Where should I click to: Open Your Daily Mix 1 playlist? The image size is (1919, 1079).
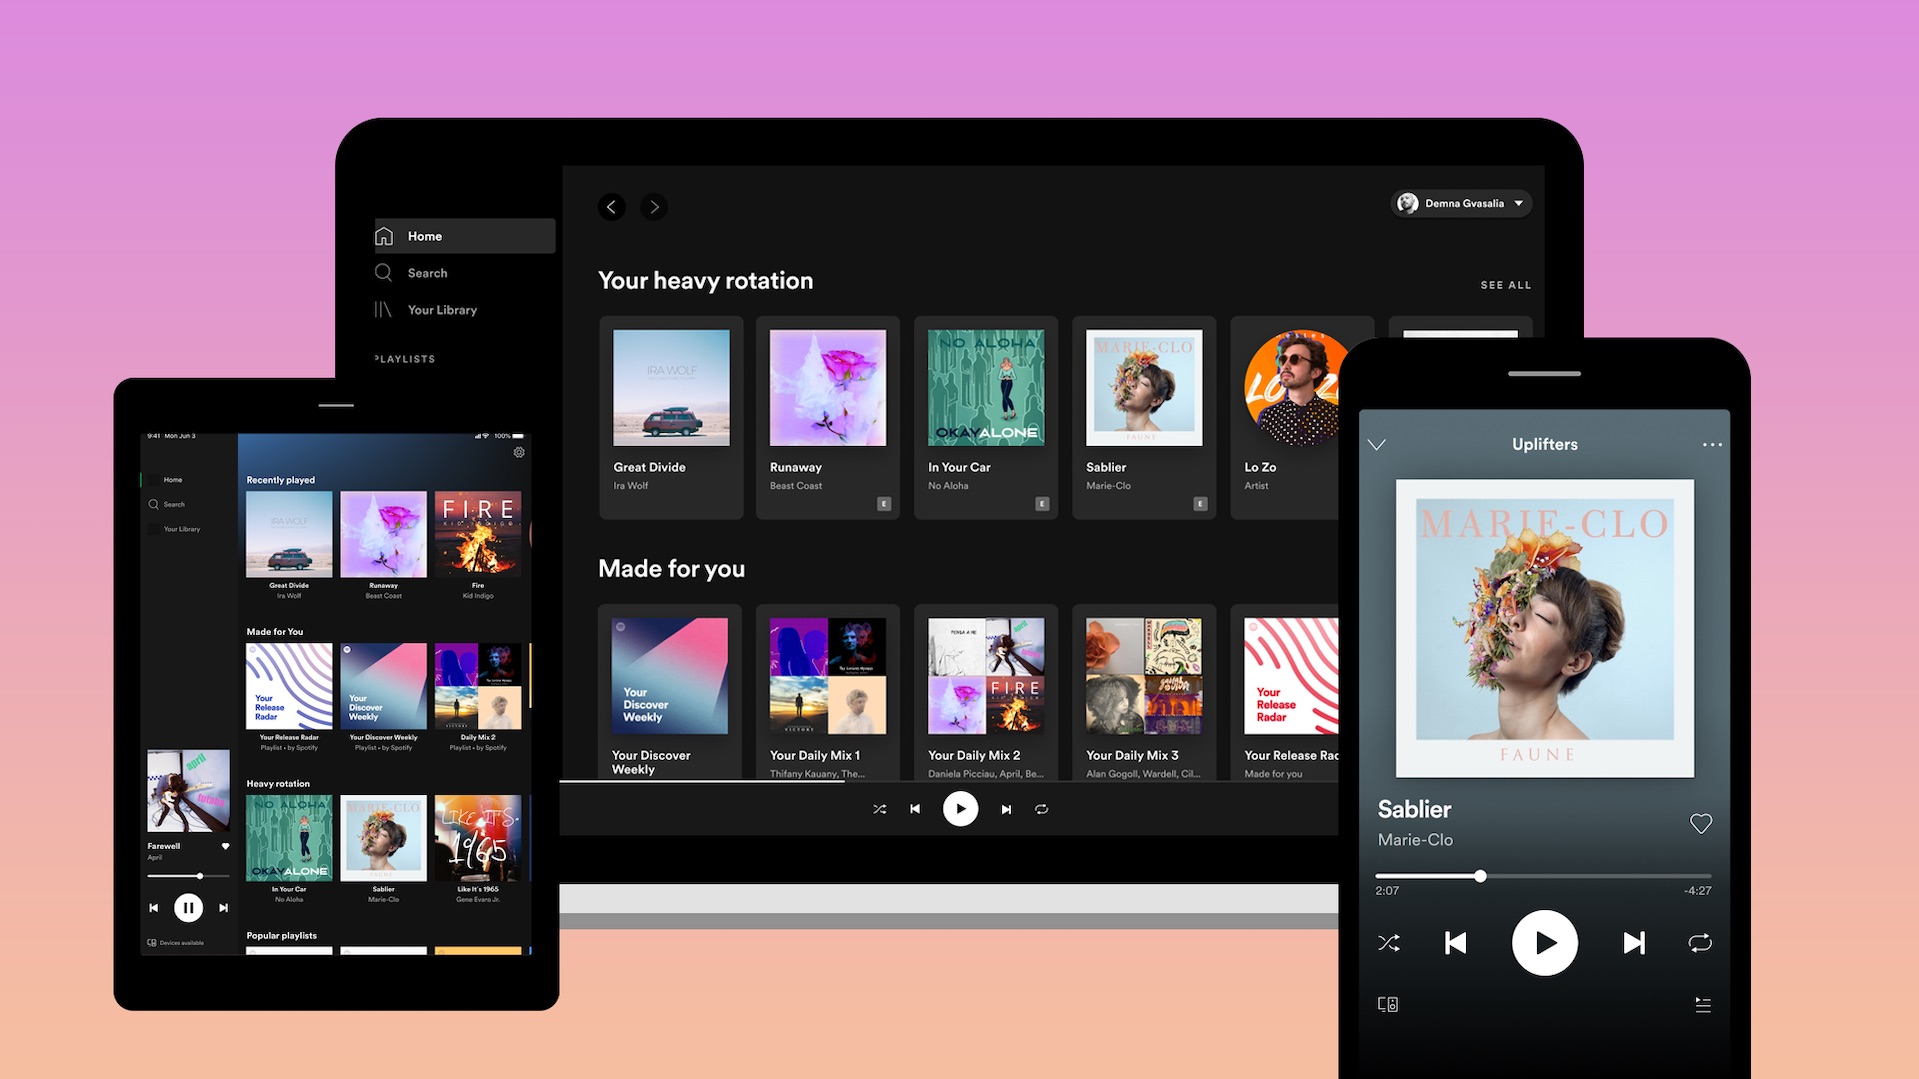pyautogui.click(x=828, y=692)
